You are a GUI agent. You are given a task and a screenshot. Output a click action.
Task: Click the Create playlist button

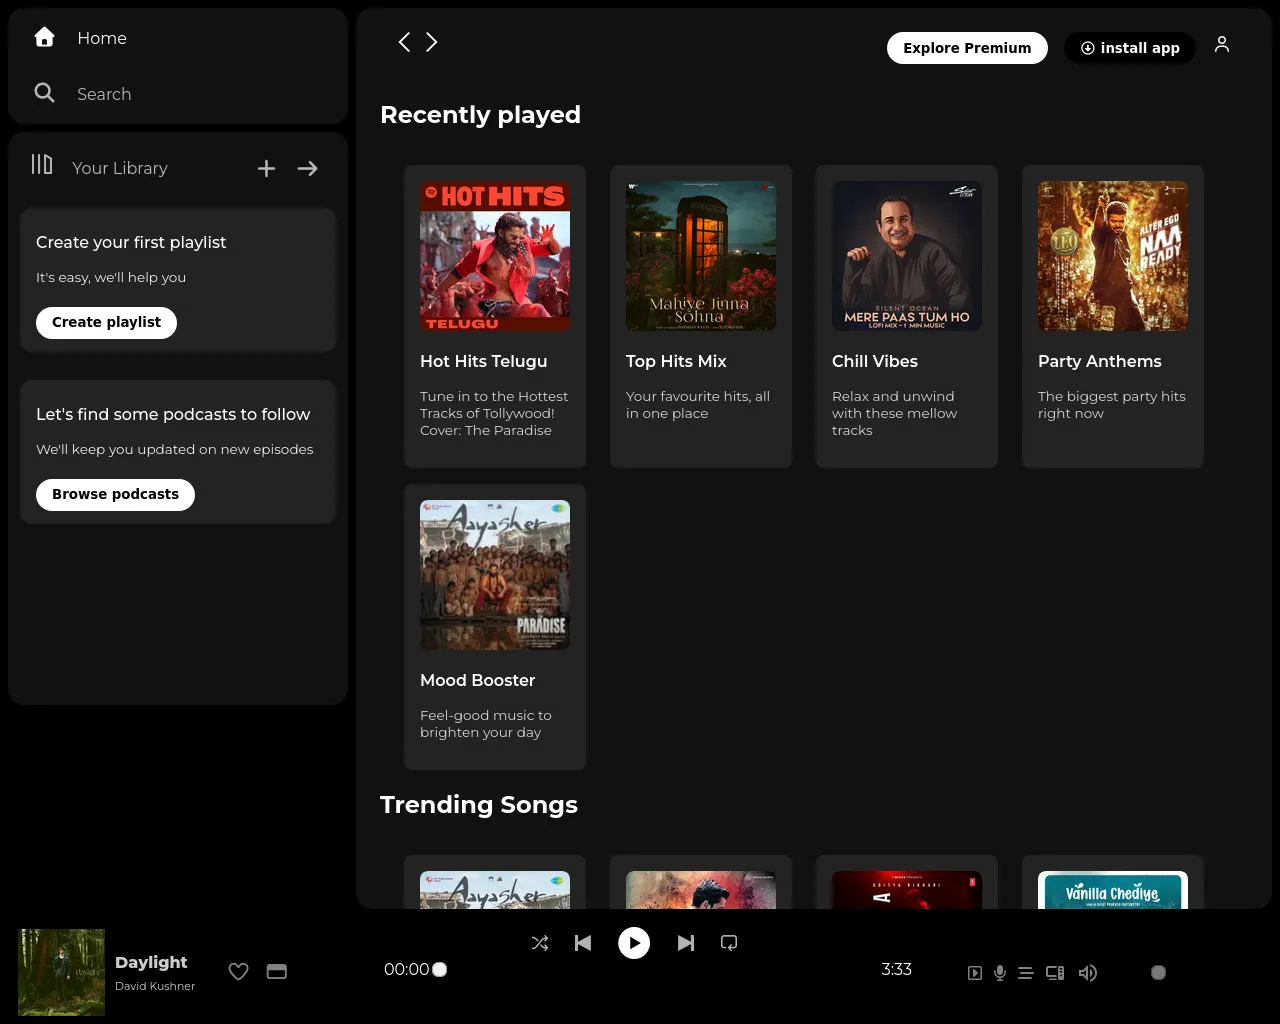click(106, 322)
